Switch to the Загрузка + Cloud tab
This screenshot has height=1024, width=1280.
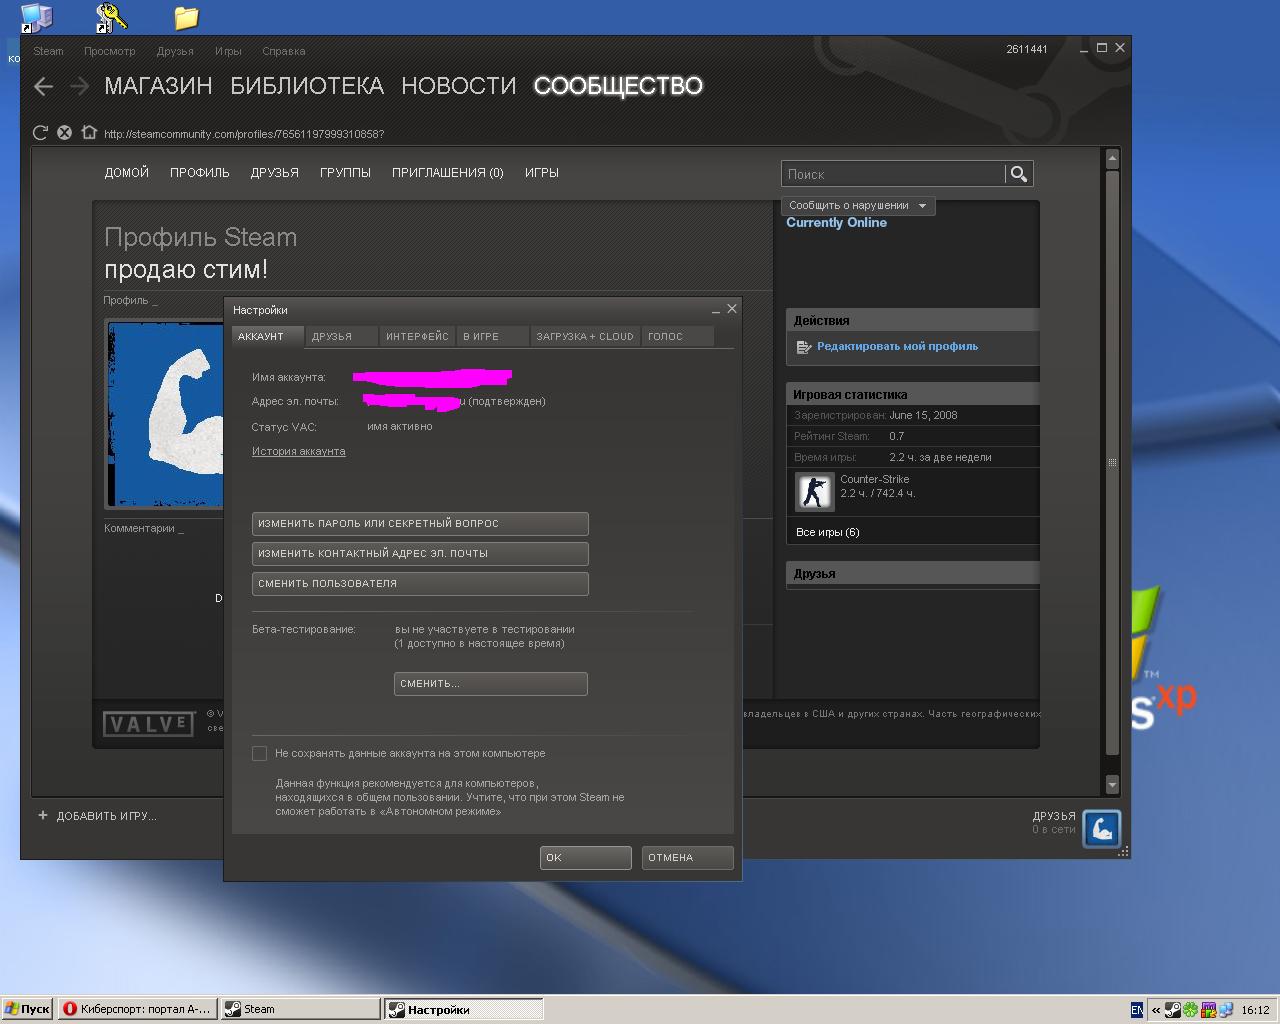[585, 337]
